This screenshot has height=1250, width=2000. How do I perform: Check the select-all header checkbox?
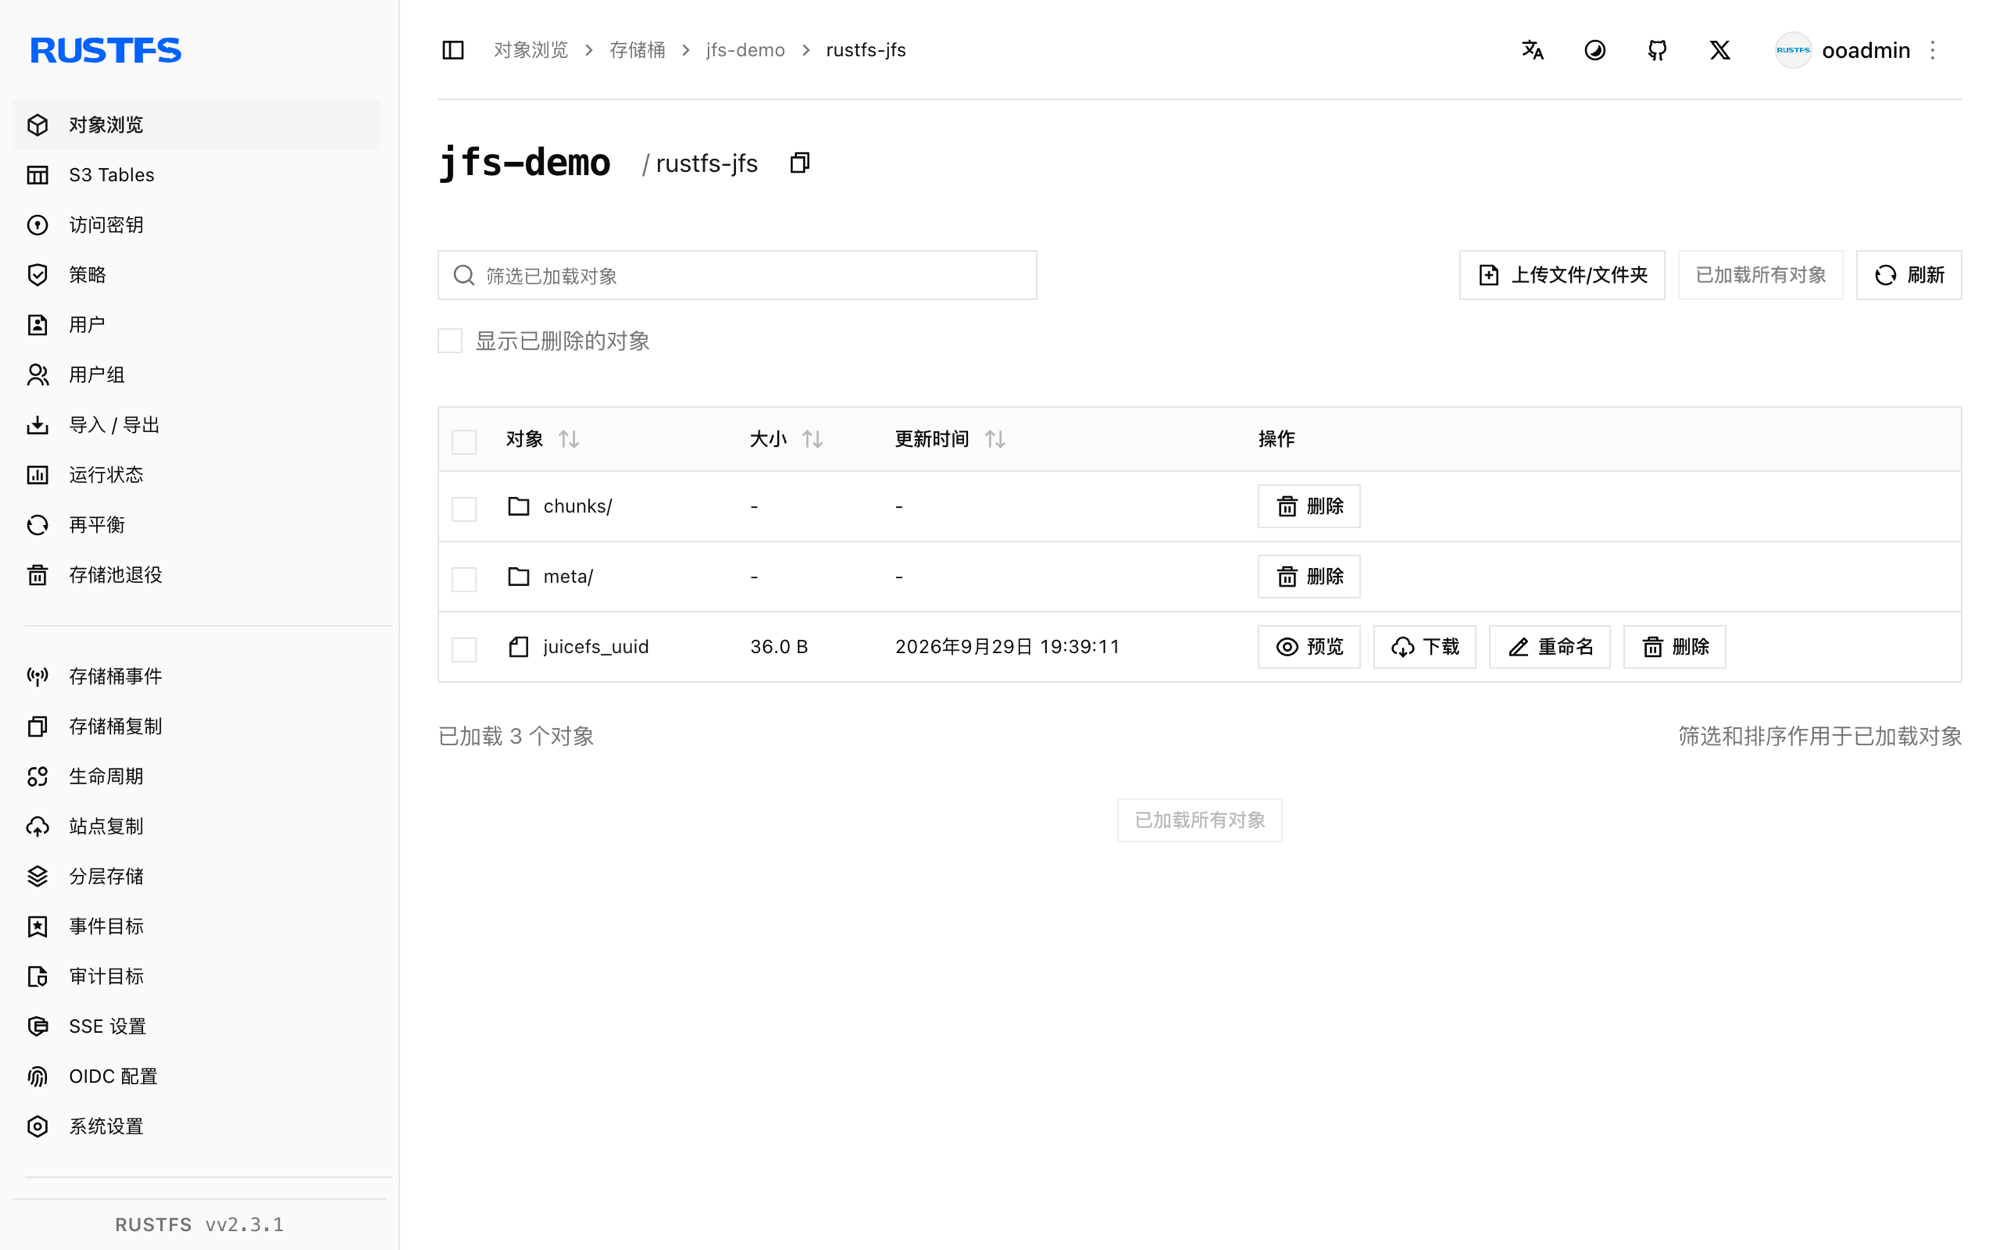click(464, 441)
